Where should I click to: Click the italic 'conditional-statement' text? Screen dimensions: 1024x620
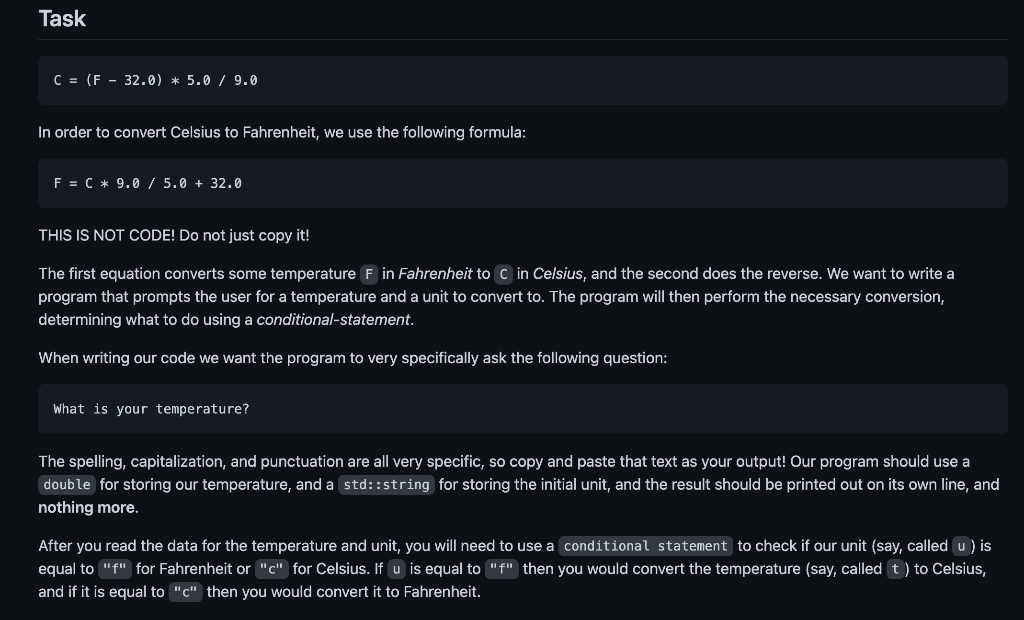[334, 319]
